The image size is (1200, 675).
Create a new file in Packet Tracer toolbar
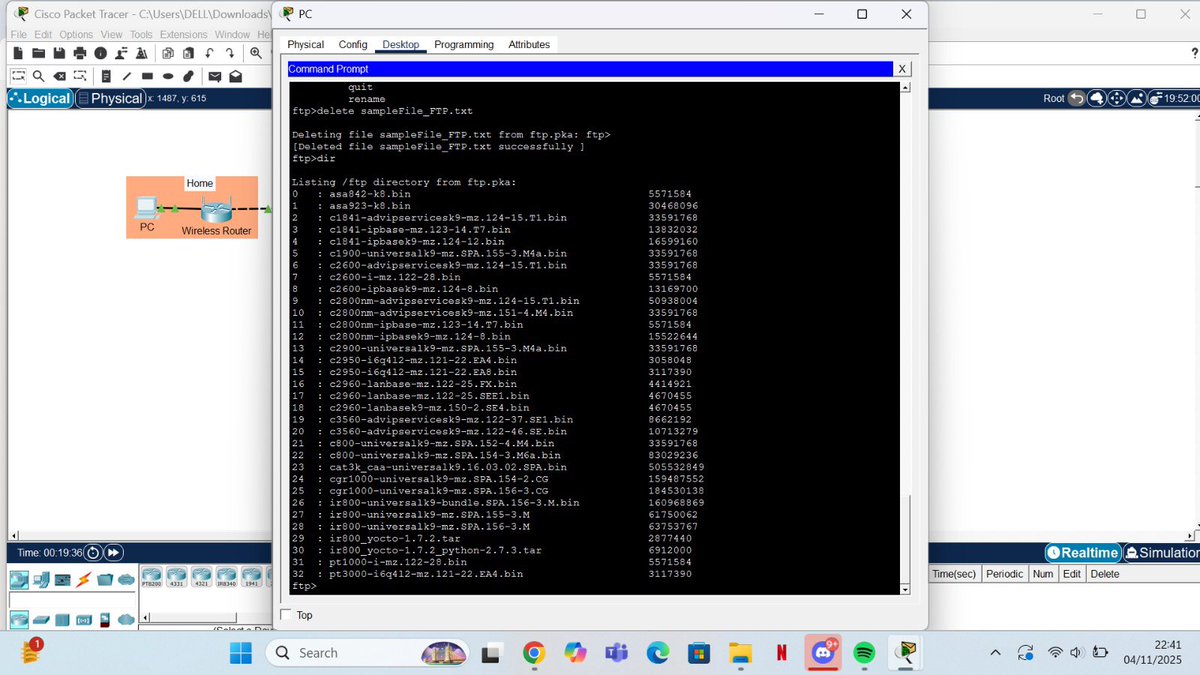[x=18, y=53]
